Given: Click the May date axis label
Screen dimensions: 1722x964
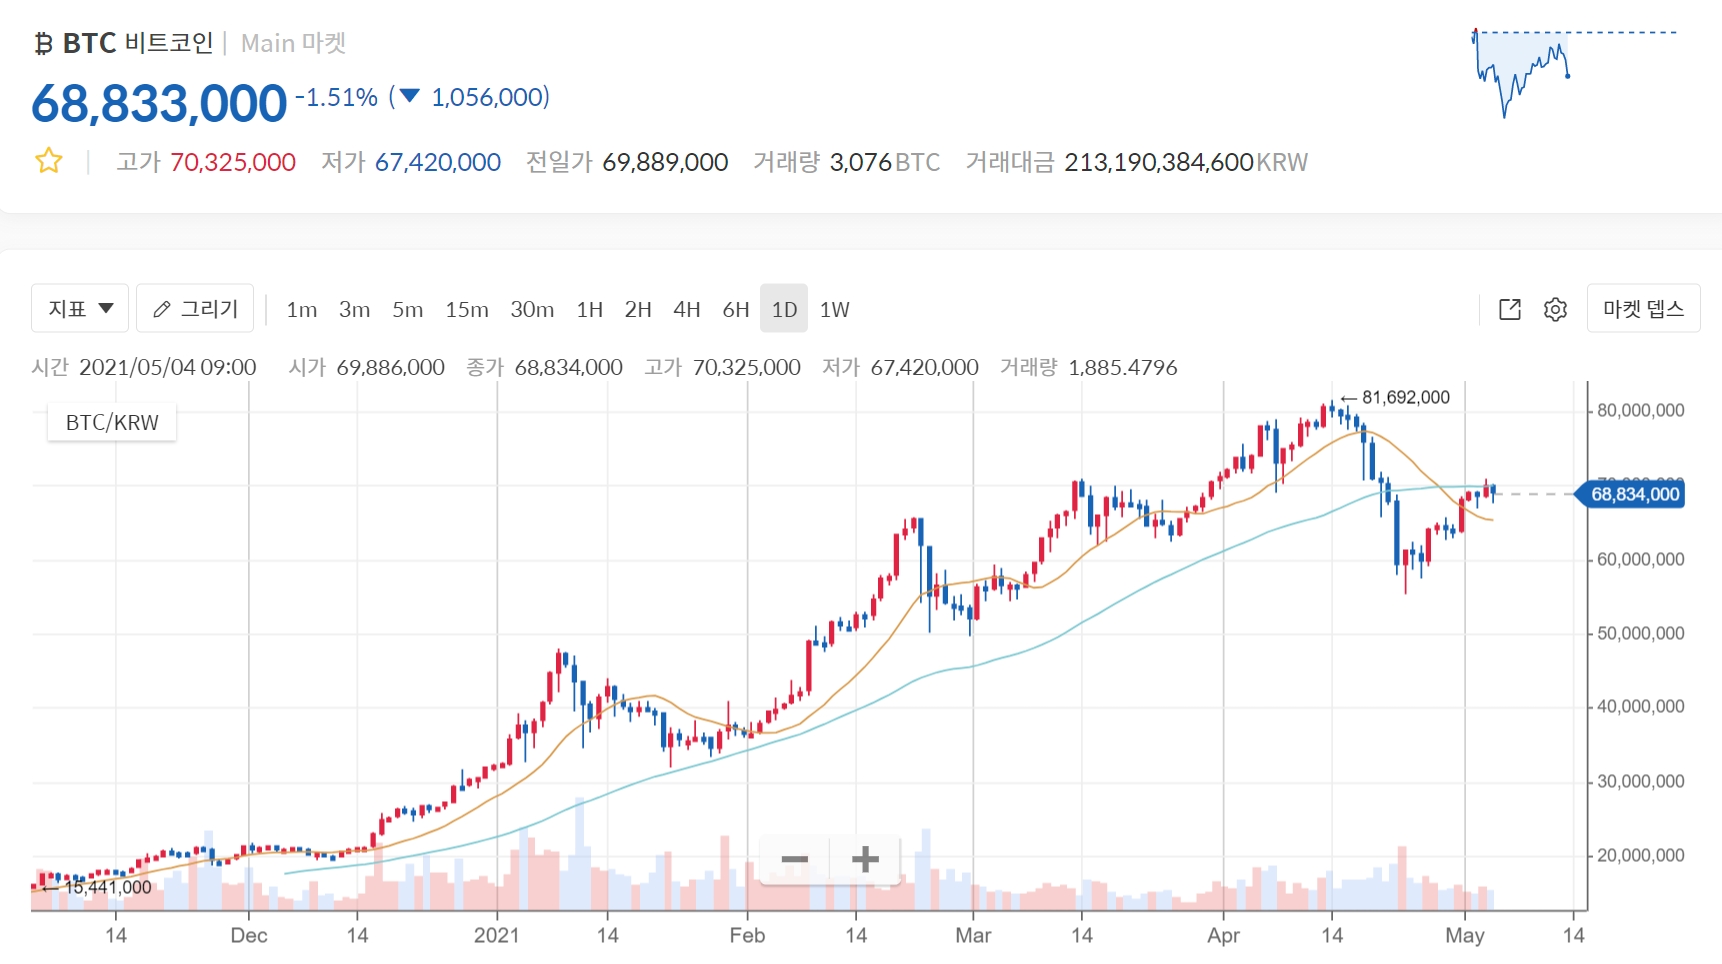Looking at the screenshot, I should (x=1465, y=935).
